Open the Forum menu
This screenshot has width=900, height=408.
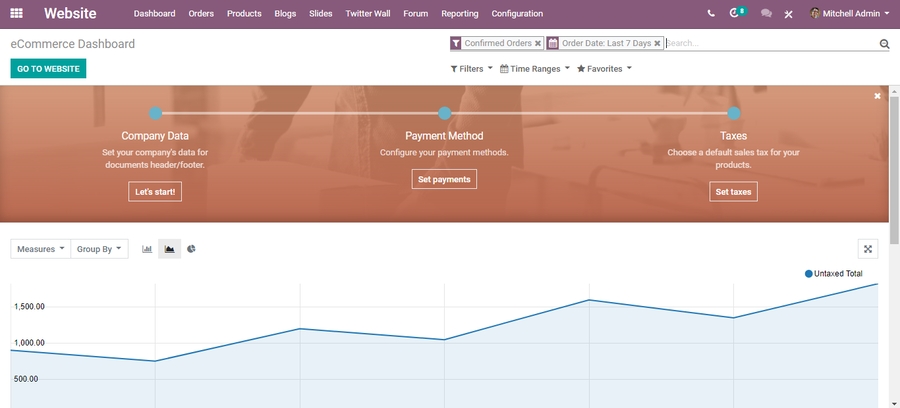pyautogui.click(x=416, y=13)
